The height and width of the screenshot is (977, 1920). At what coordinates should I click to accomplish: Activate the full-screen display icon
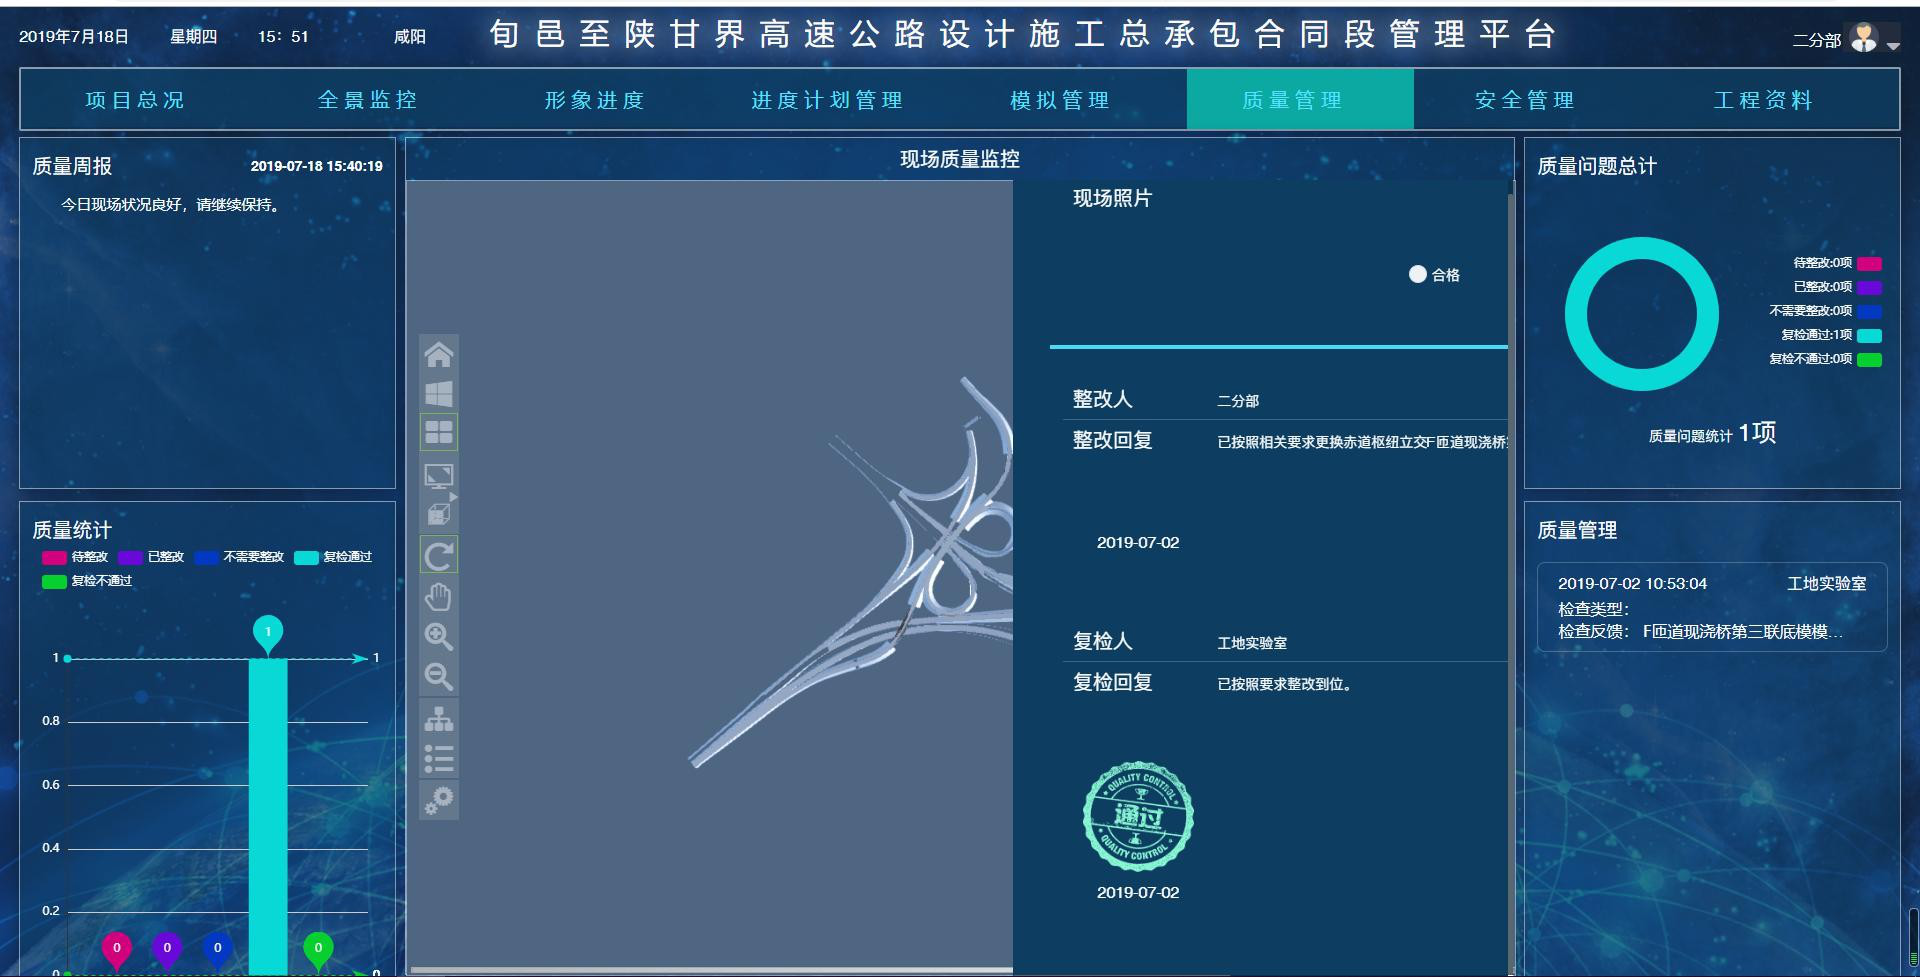tap(439, 473)
